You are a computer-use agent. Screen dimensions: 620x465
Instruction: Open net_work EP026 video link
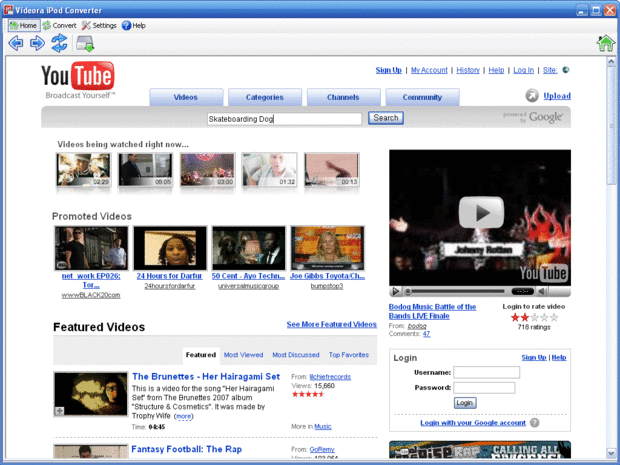tap(91, 280)
